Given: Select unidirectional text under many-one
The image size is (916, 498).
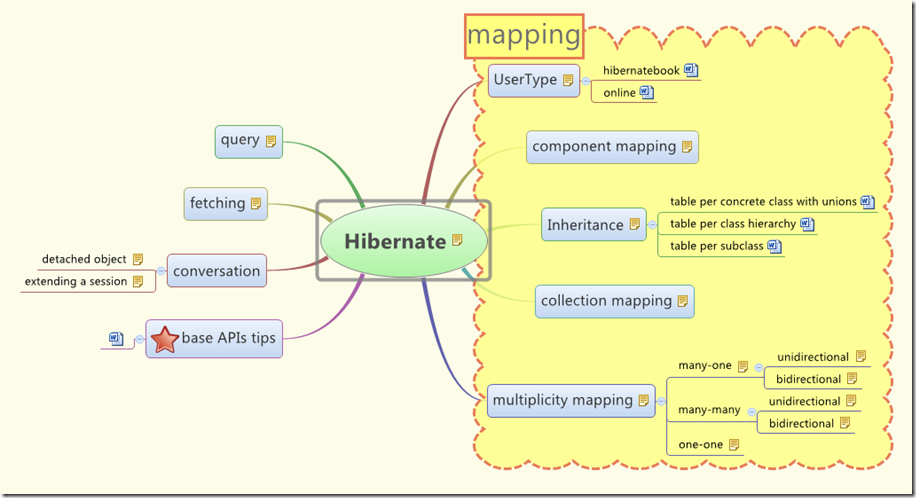Looking at the screenshot, I should point(813,357).
